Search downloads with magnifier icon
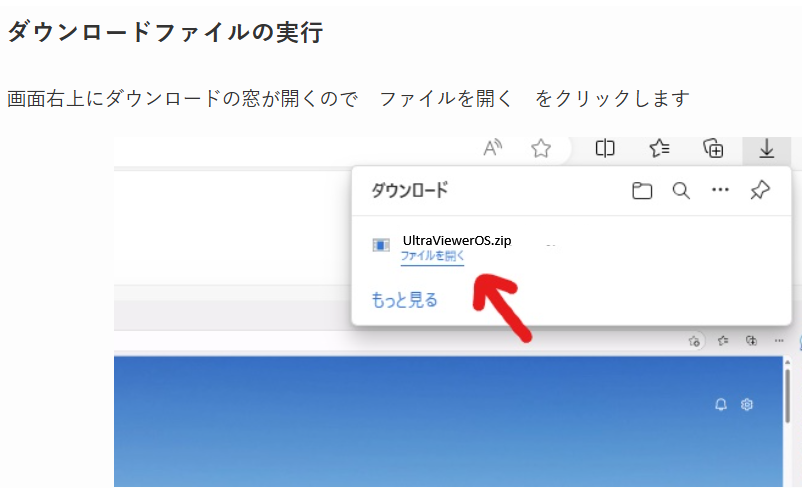The image size is (802, 488). pos(681,190)
